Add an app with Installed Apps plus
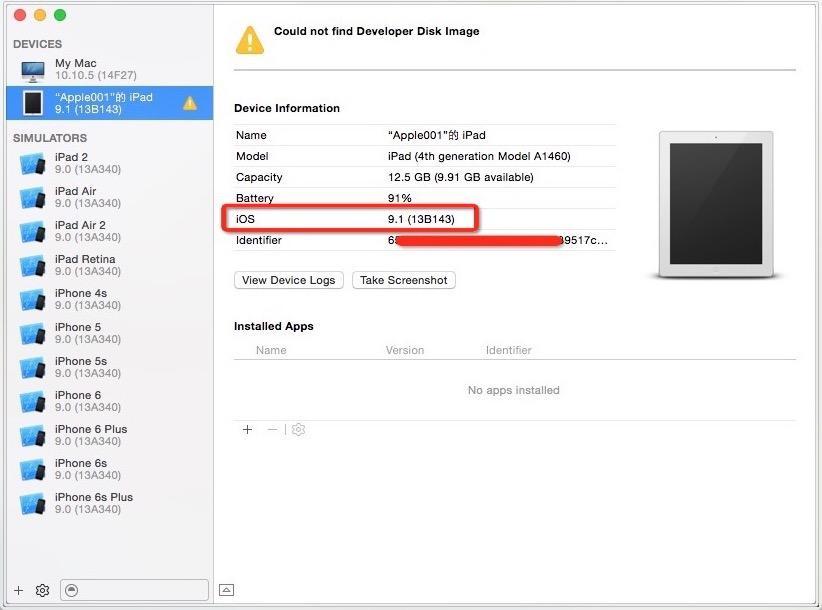 247,430
